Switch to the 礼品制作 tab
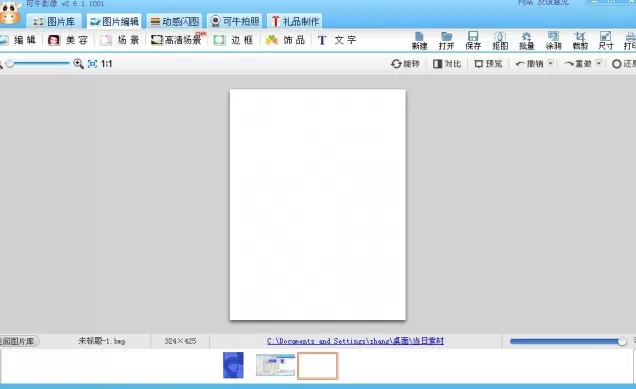This screenshot has width=636, height=389. pos(295,21)
